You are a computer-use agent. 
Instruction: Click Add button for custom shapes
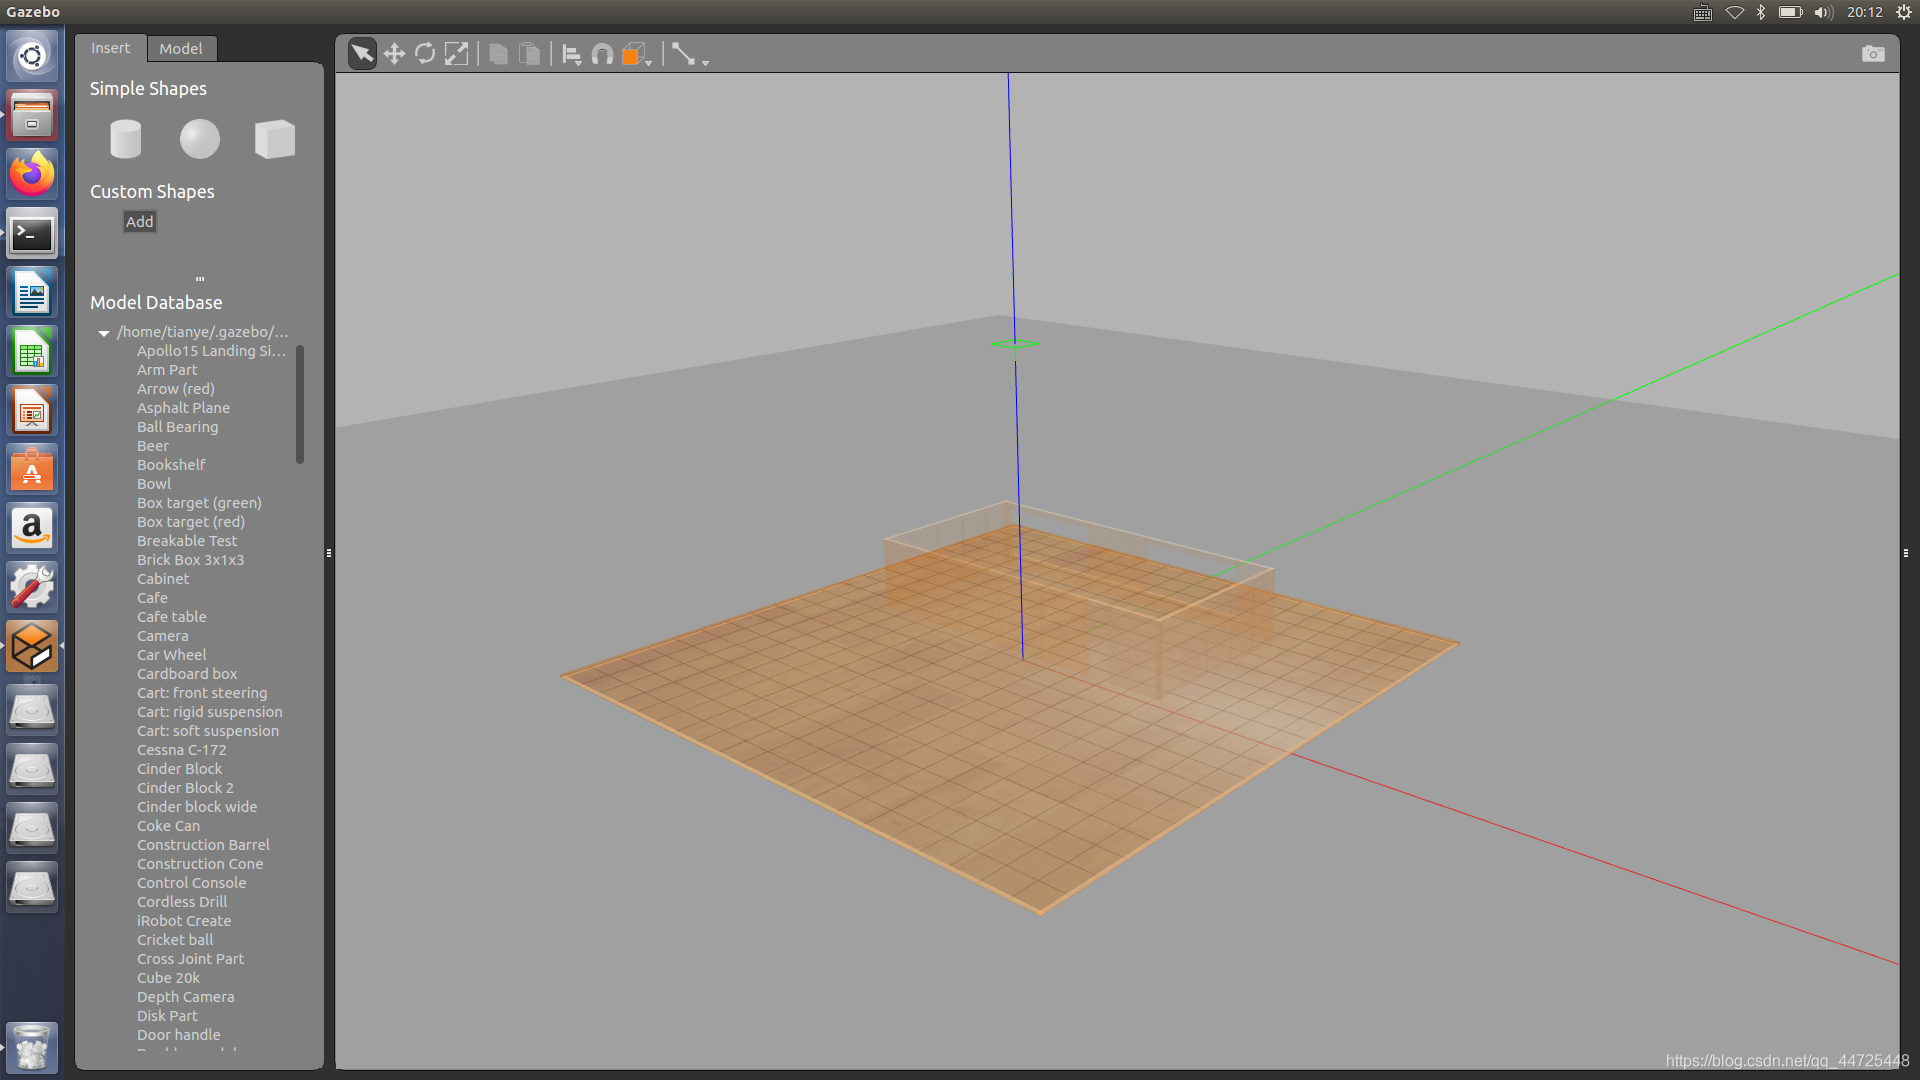(x=140, y=222)
